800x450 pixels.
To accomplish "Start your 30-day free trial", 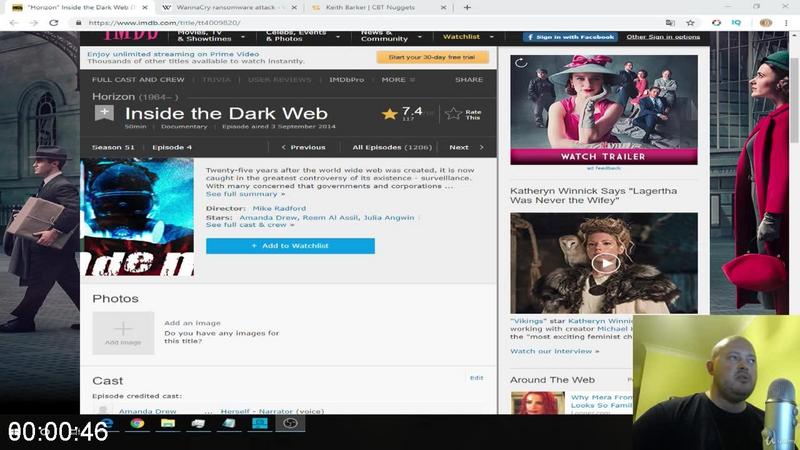I will (432, 57).
